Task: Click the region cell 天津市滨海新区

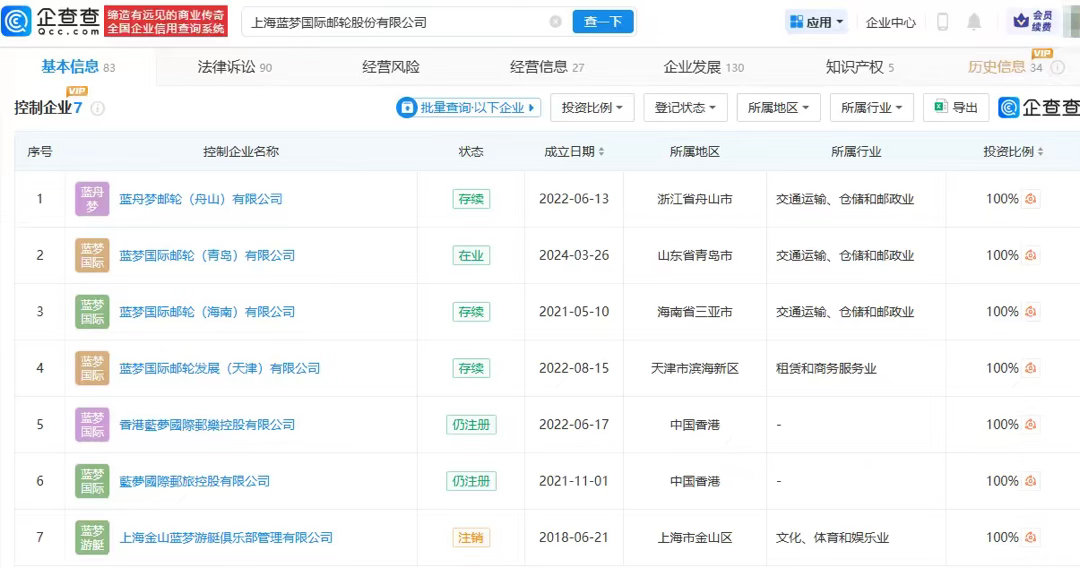Action: pos(695,368)
